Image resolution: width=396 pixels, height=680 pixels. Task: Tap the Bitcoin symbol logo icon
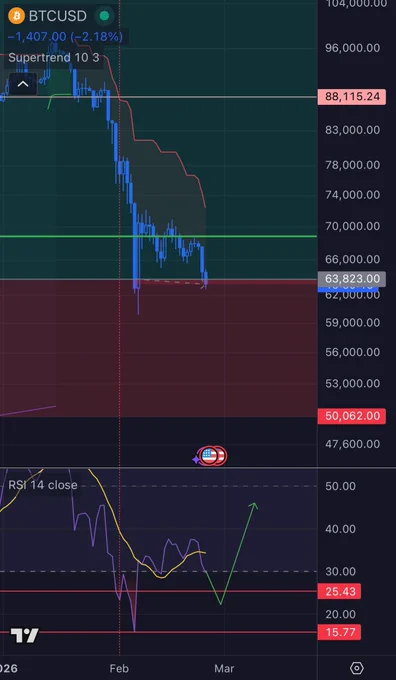point(16,16)
